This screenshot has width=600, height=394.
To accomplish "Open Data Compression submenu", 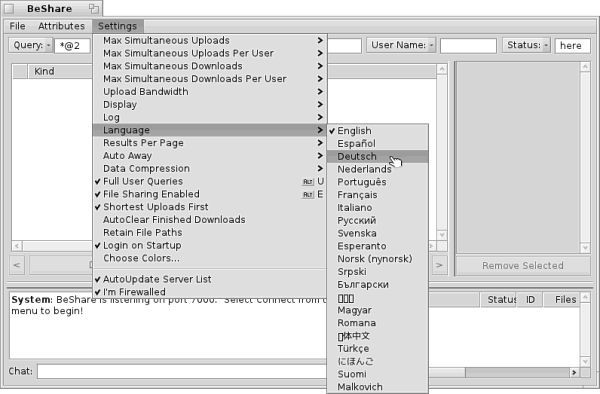I will (210, 168).
